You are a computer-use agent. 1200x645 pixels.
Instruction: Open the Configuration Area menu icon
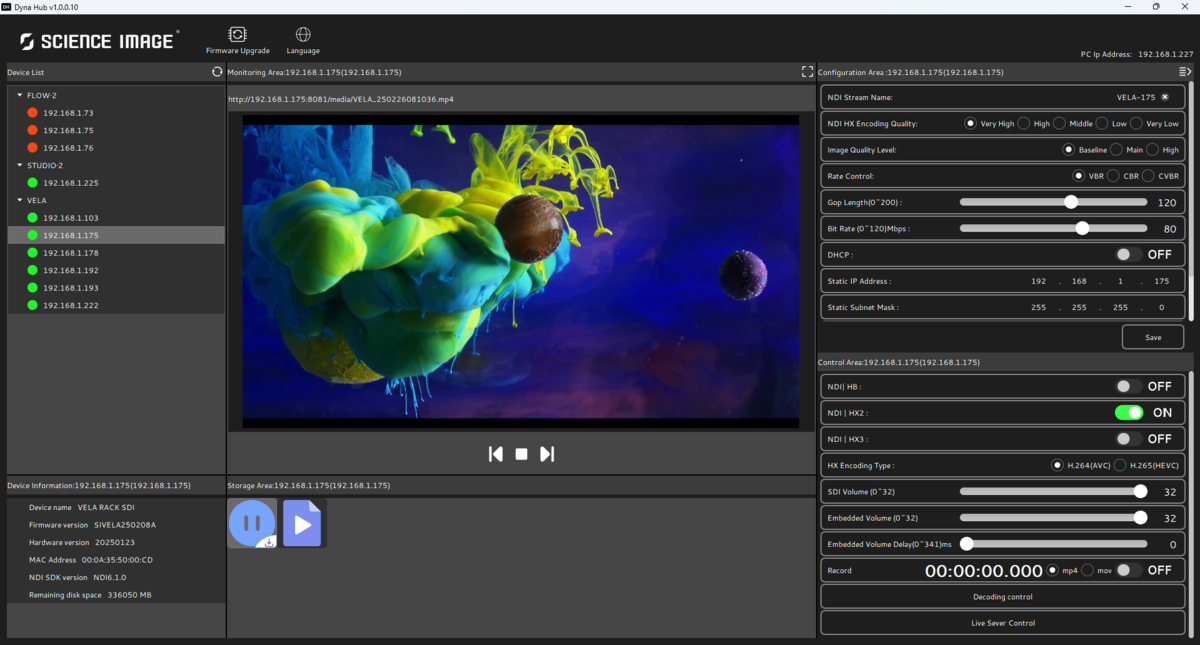(1185, 72)
